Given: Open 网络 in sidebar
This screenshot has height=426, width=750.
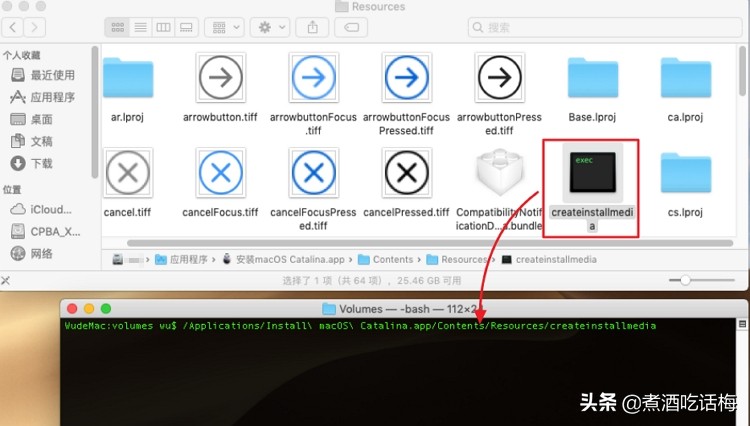Looking at the screenshot, I should pos(32,253).
